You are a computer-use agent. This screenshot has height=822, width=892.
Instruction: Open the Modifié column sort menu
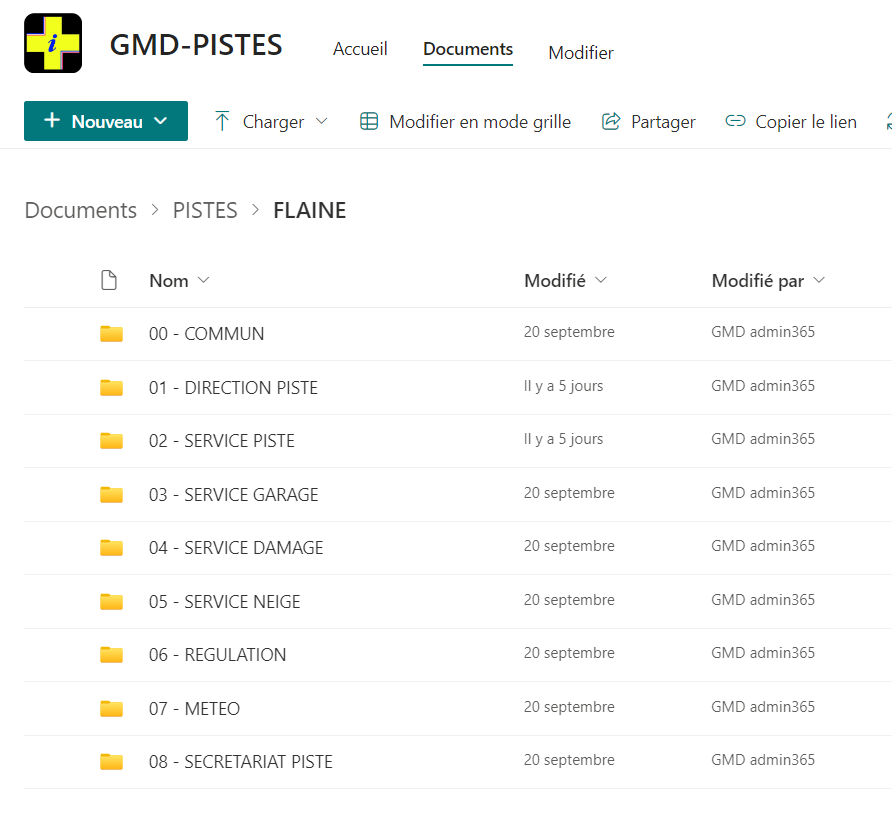(601, 280)
